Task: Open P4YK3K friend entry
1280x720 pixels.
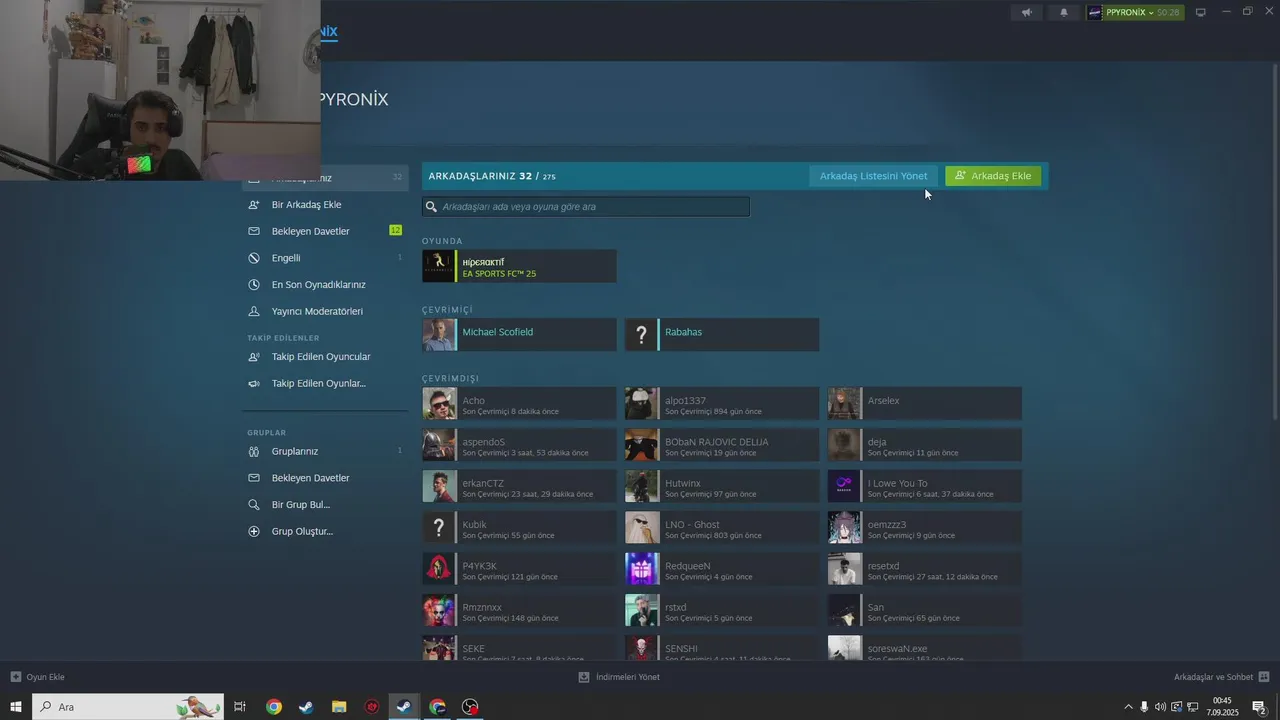Action: pyautogui.click(x=519, y=569)
